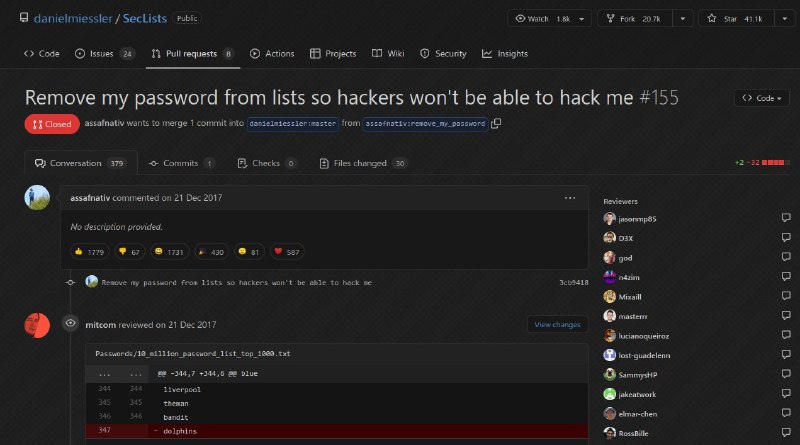
Task: Click mitcom's red avatar
Action: coord(37,325)
